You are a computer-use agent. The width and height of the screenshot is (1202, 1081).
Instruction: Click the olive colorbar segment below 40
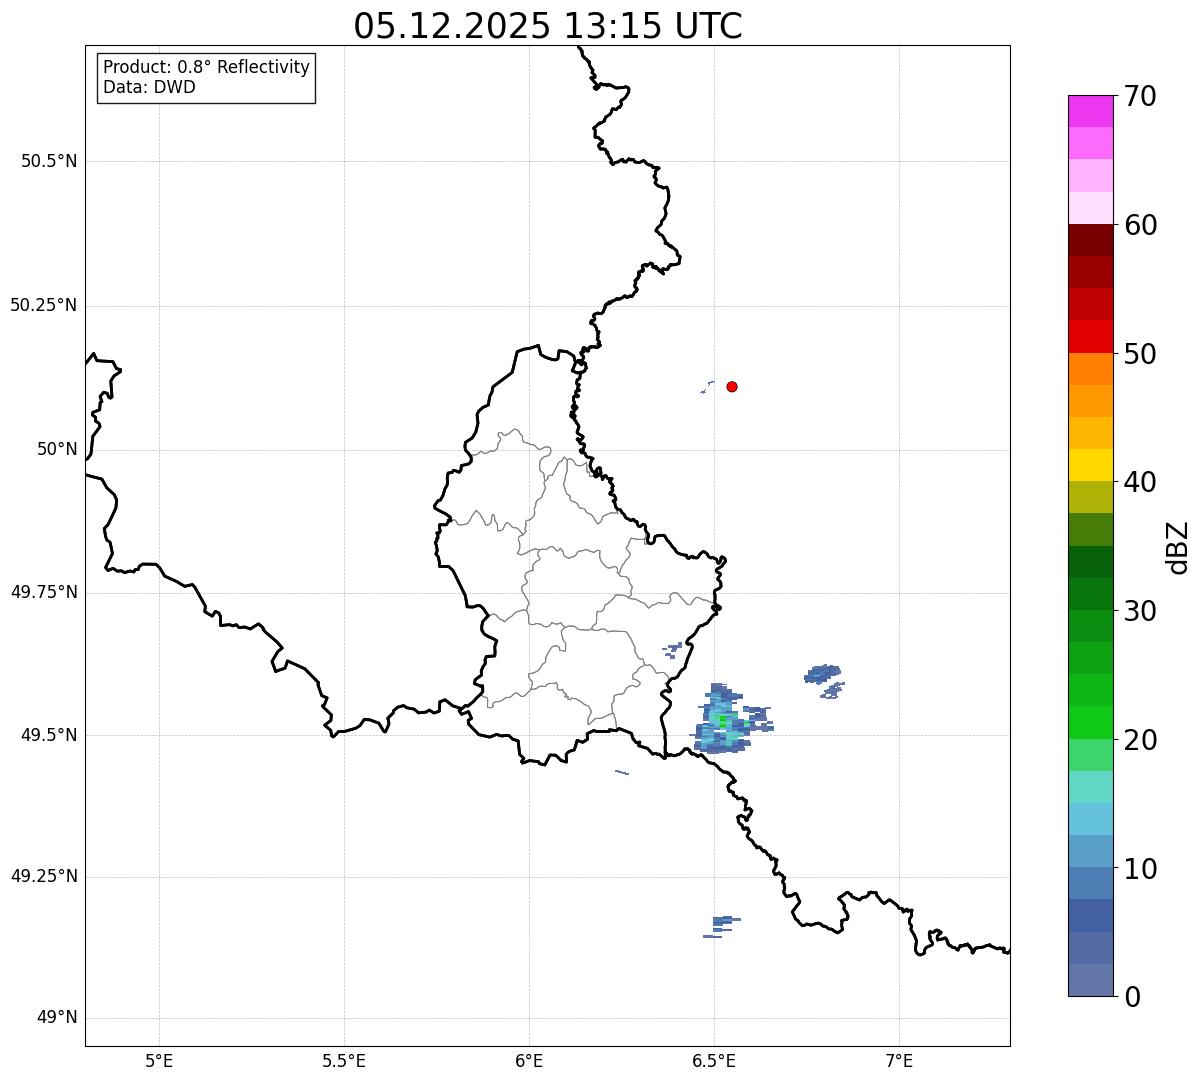1090,497
